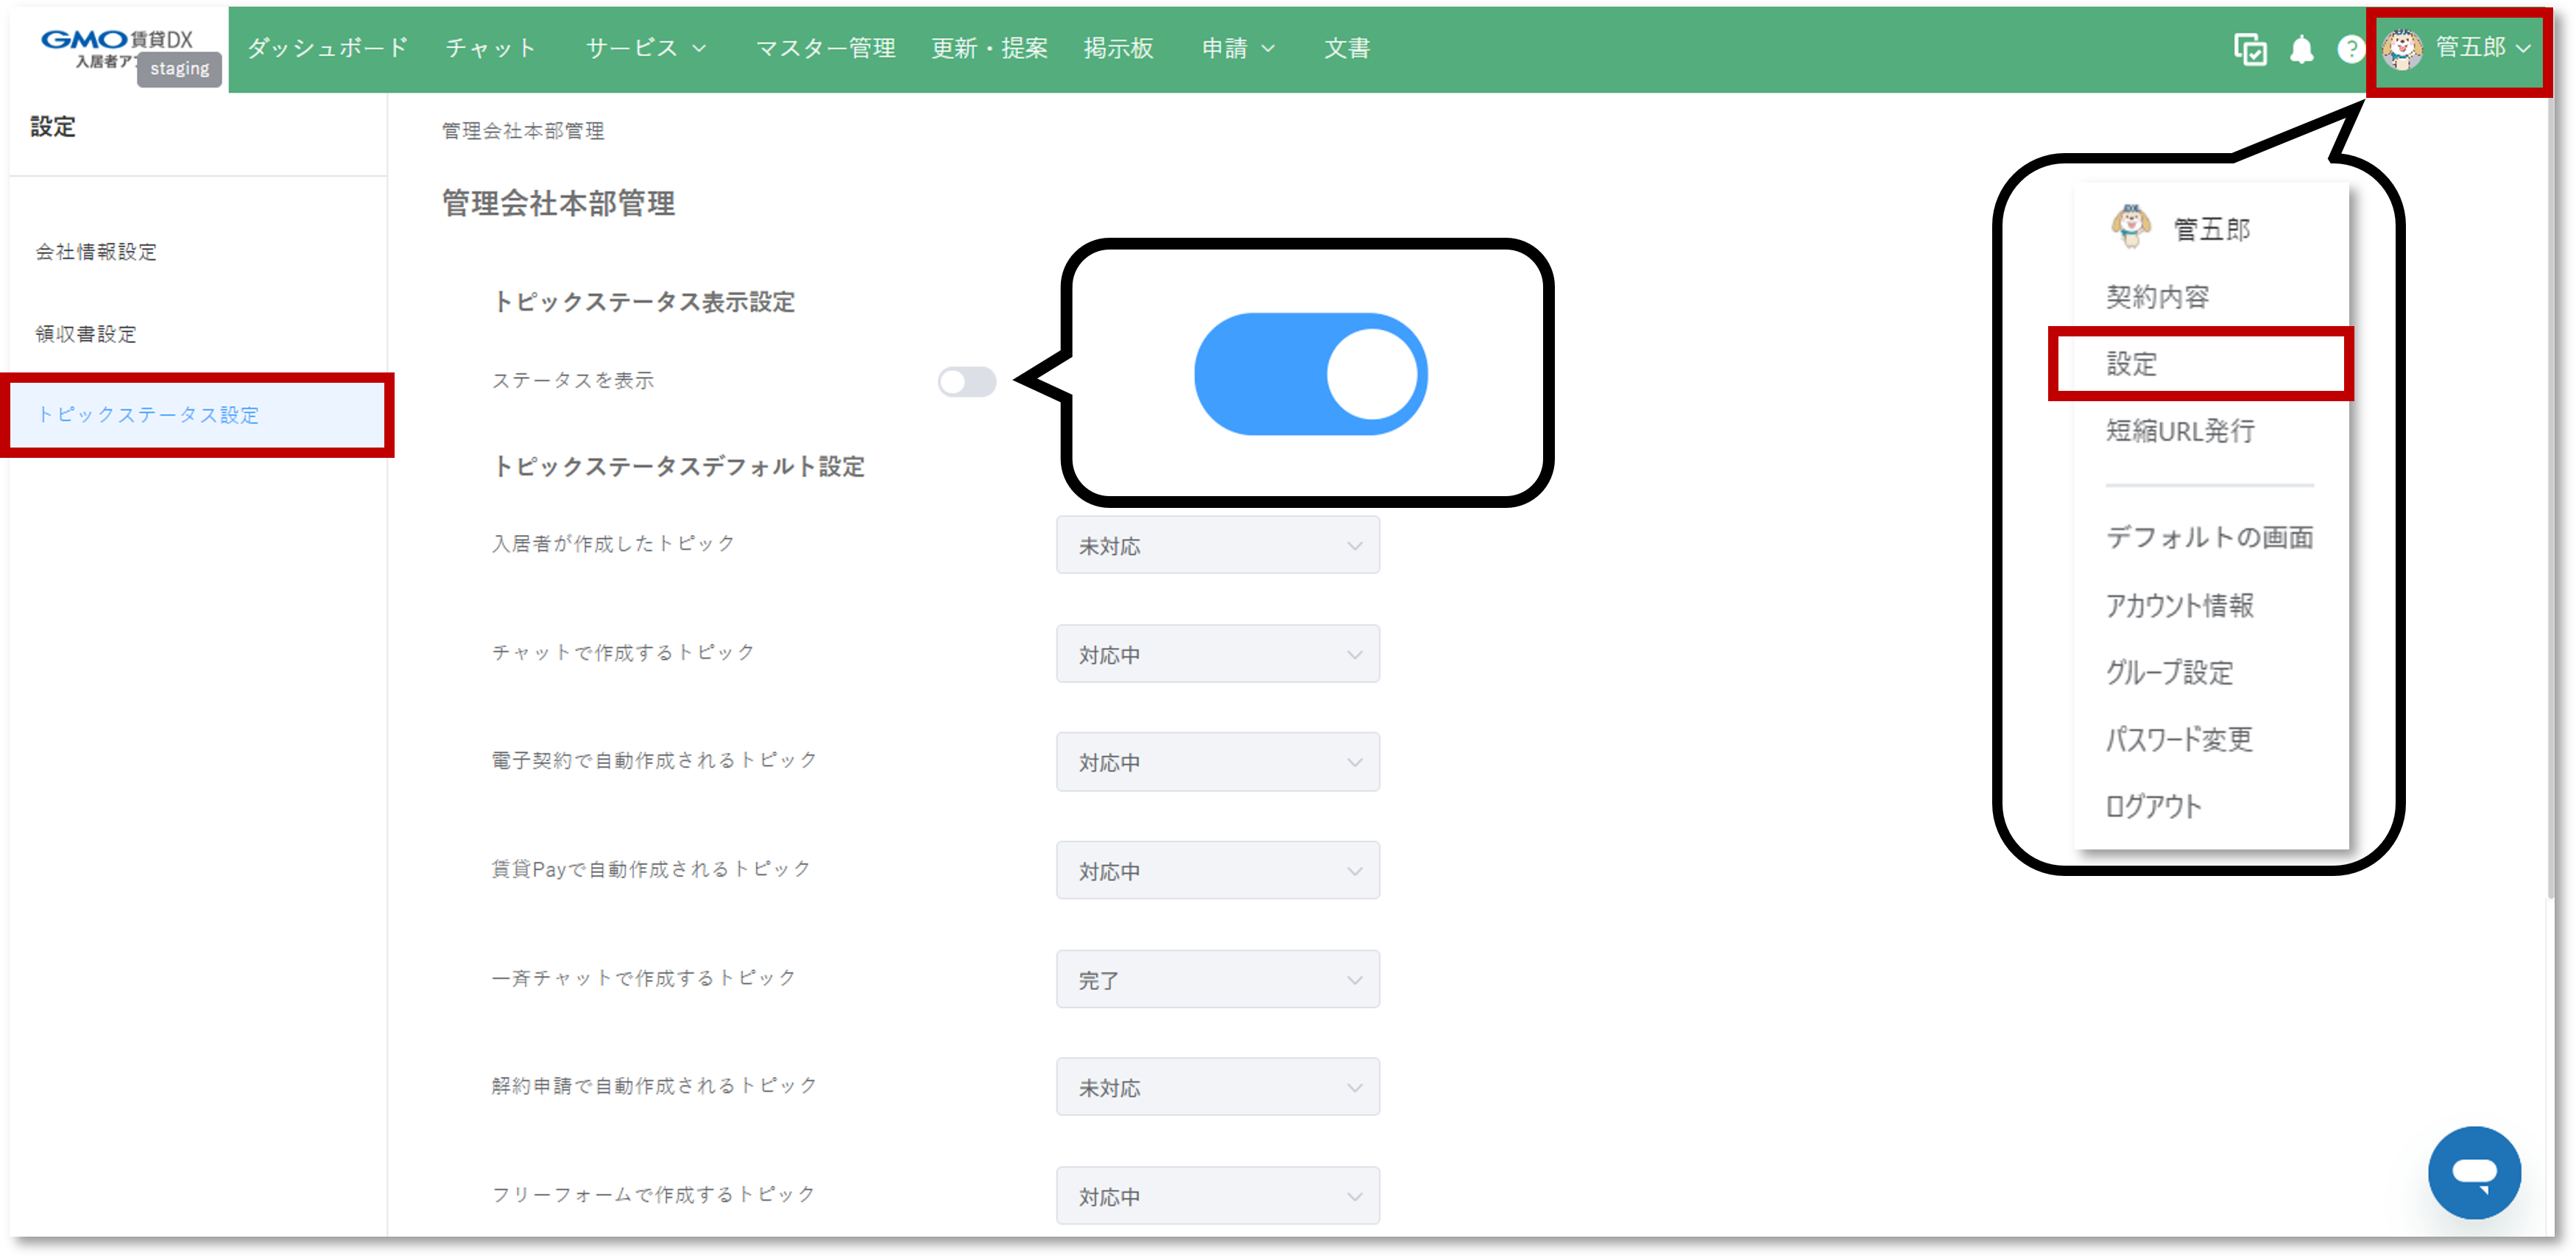Open the notifications bell icon
Screen dimensions: 2576x1258
pos(2302,49)
